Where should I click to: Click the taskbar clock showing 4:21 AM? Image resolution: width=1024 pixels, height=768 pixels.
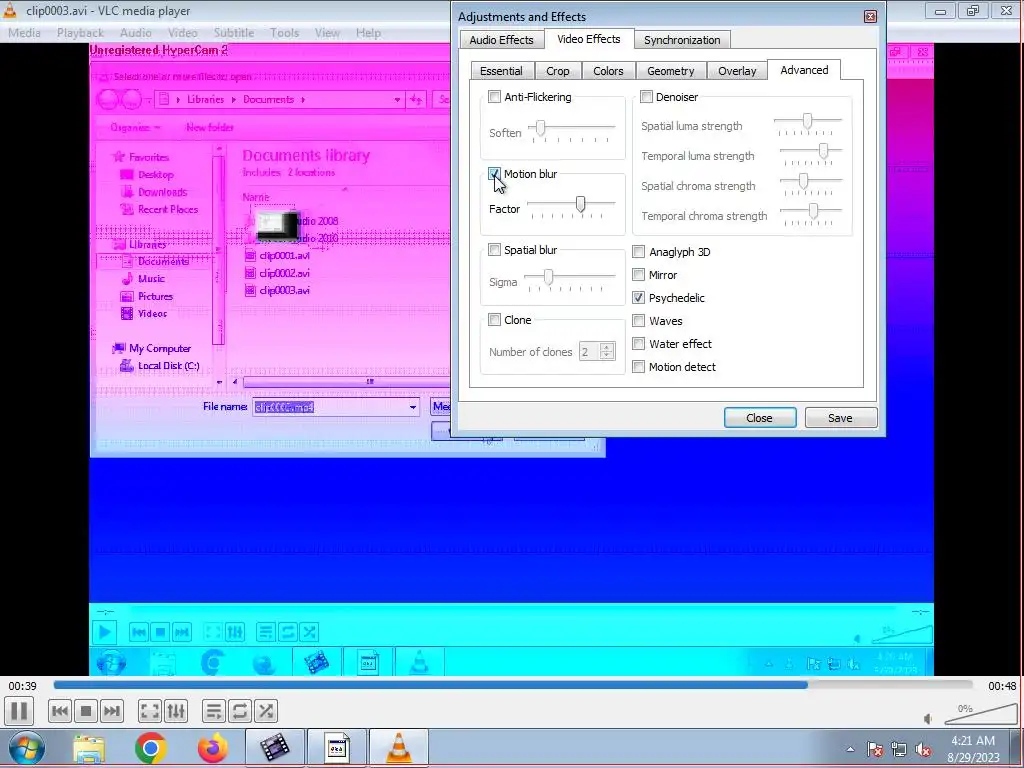(x=973, y=749)
